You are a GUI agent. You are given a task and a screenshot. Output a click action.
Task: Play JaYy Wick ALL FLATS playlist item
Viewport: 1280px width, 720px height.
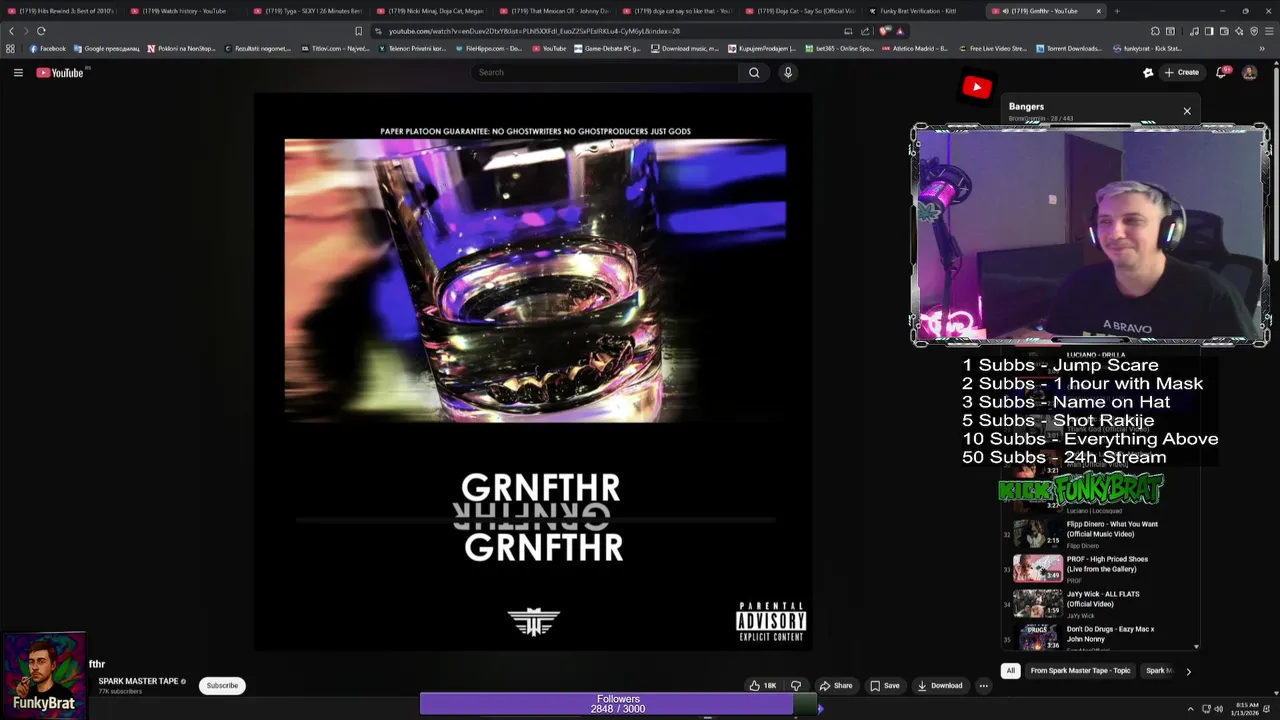pyautogui.click(x=1100, y=604)
